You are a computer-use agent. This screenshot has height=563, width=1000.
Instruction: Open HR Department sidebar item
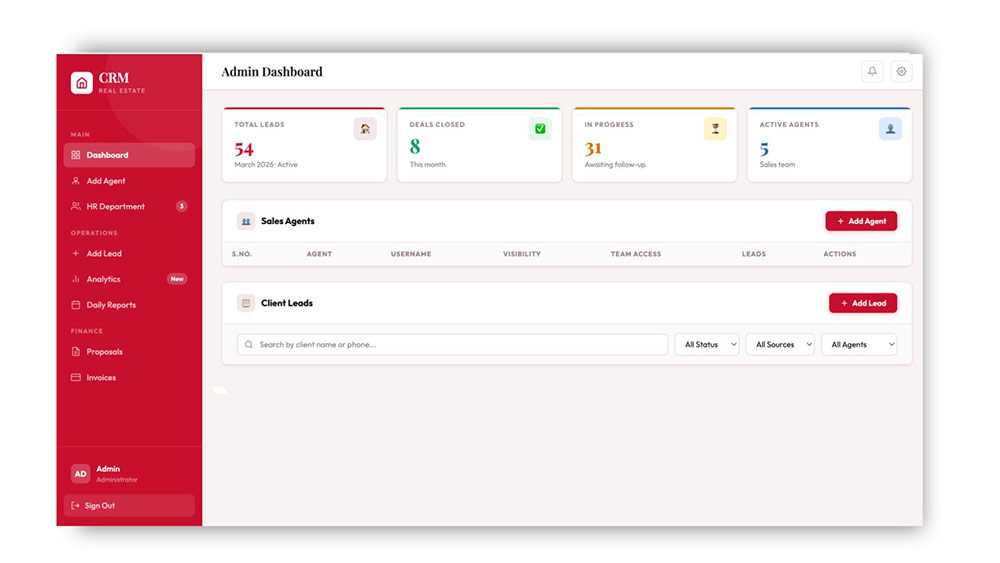coord(129,207)
